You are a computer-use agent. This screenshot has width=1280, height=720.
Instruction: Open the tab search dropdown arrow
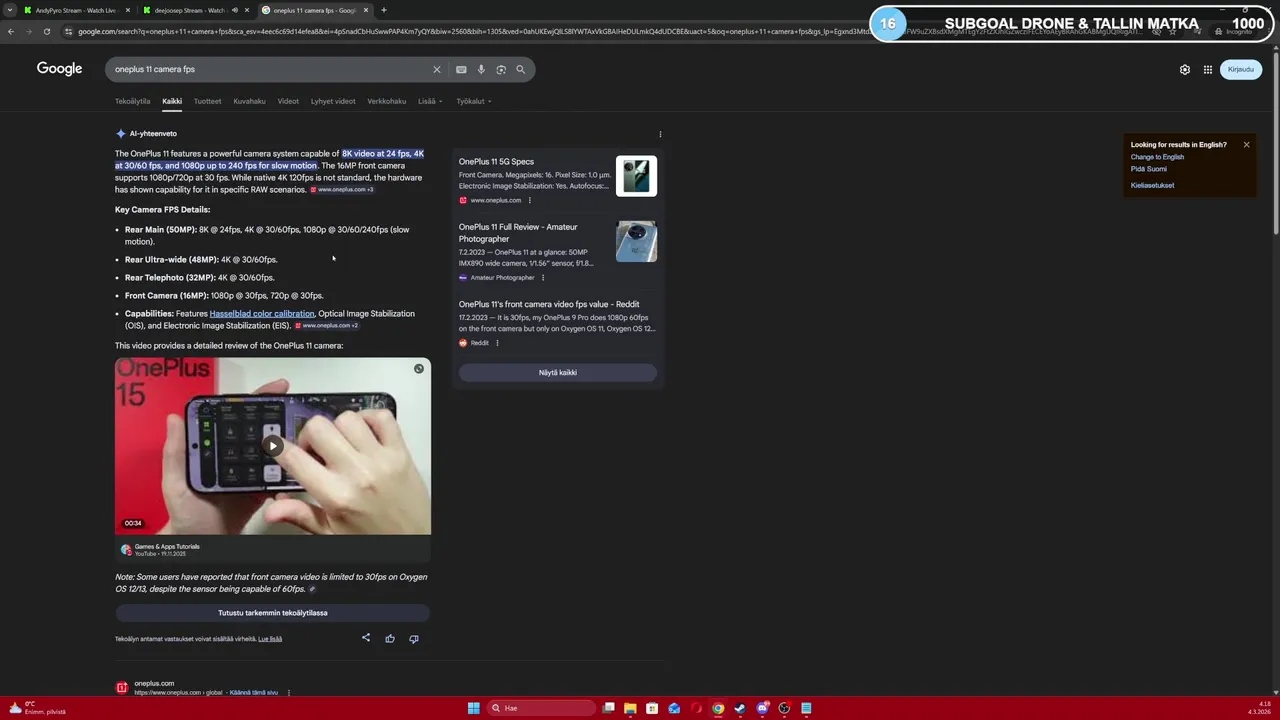[x=10, y=10]
